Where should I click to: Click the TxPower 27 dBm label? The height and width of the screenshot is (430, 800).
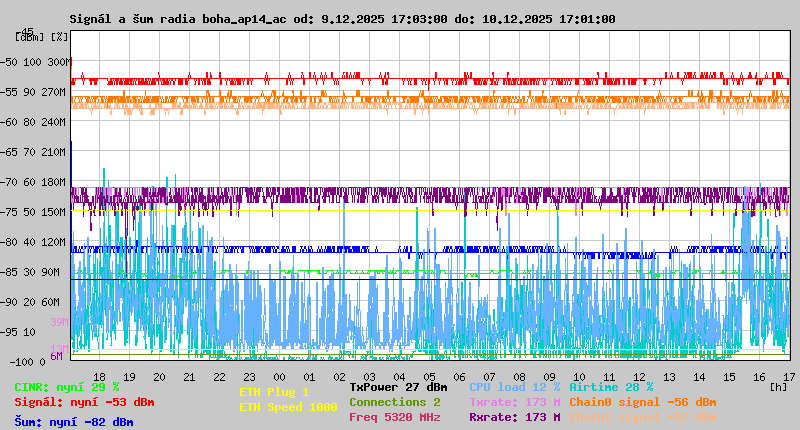click(398, 387)
